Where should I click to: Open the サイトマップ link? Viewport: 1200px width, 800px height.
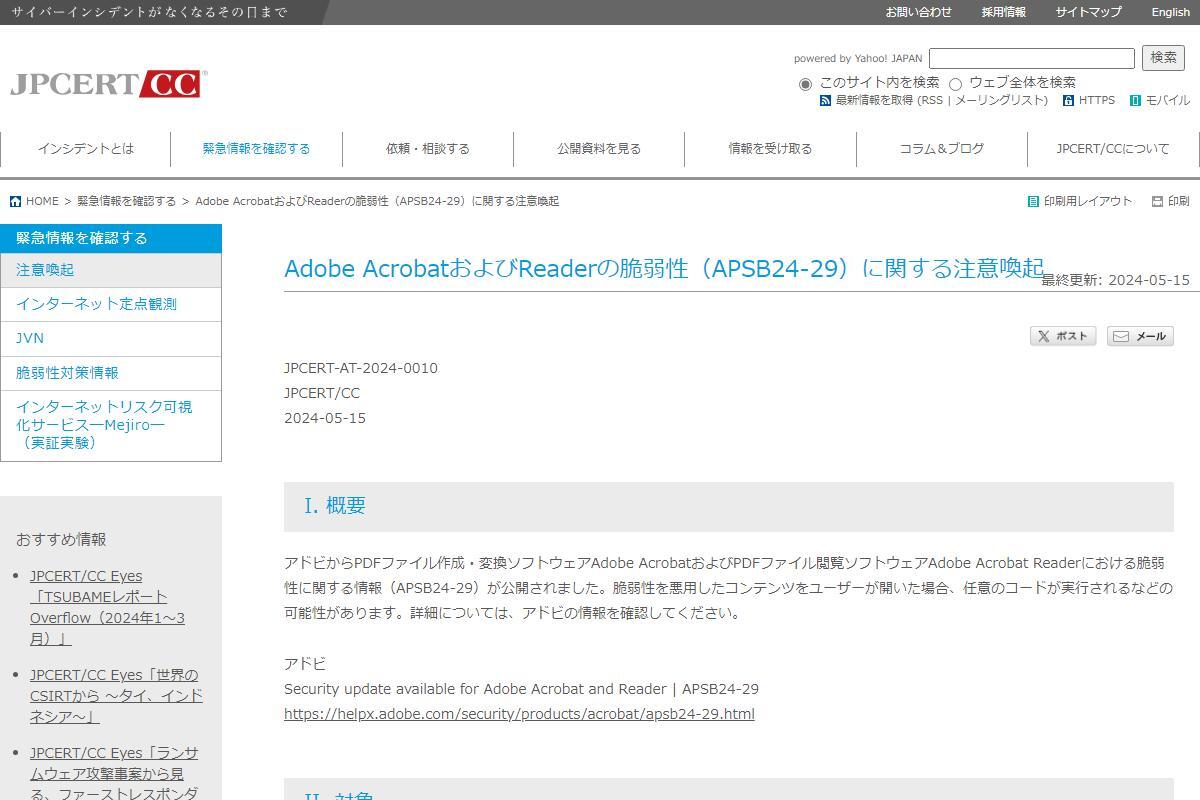(x=1089, y=12)
